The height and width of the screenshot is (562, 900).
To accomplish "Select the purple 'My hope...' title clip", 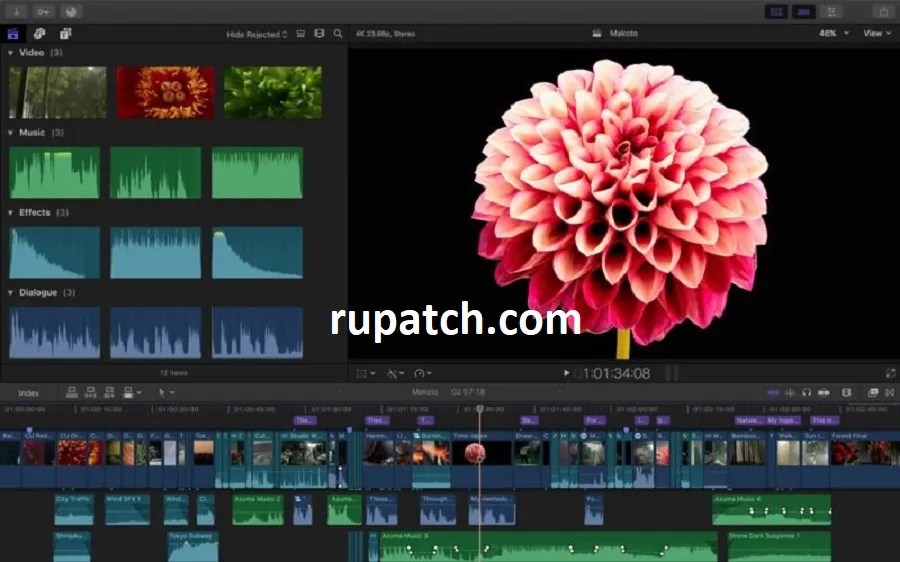I will point(783,421).
